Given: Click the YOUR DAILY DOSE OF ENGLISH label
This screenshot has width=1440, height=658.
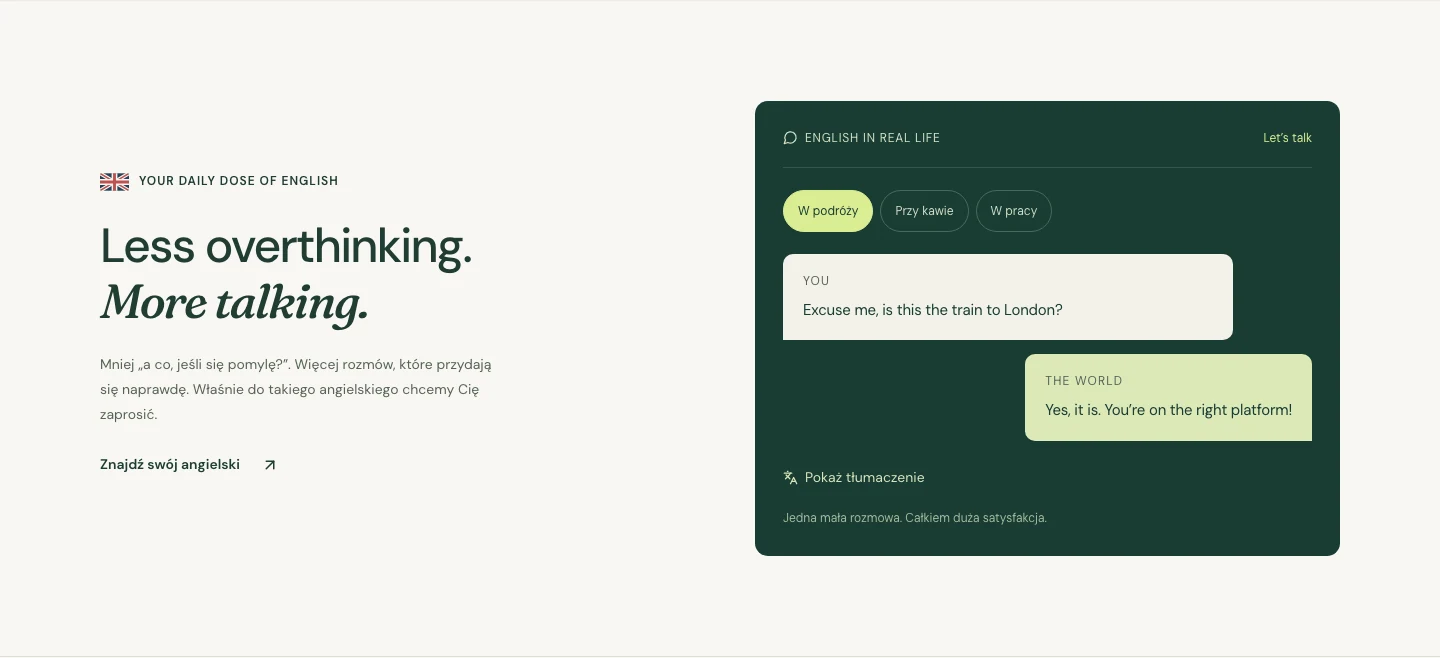Looking at the screenshot, I should (238, 181).
